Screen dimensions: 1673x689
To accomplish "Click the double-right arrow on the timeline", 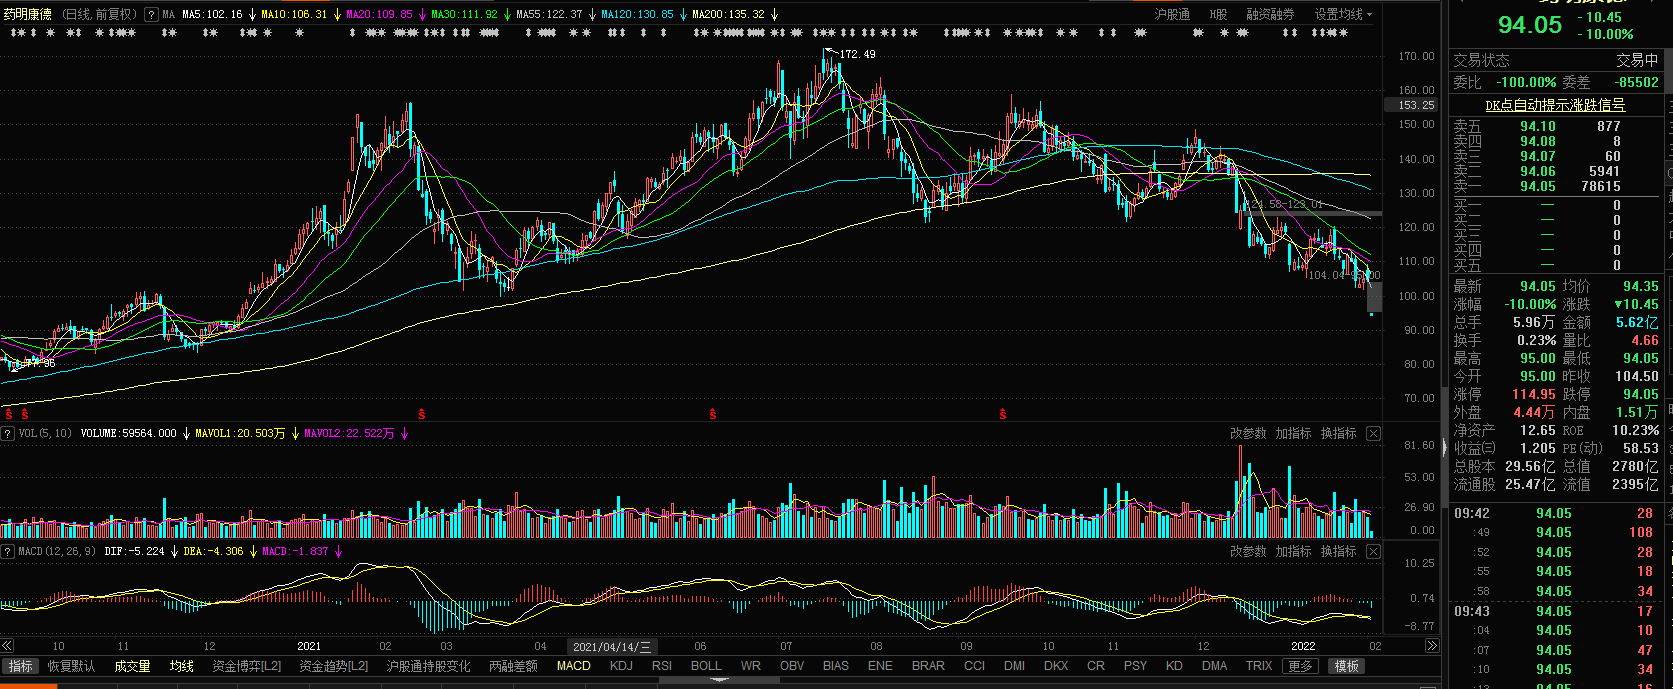I will (x=1432, y=646).
